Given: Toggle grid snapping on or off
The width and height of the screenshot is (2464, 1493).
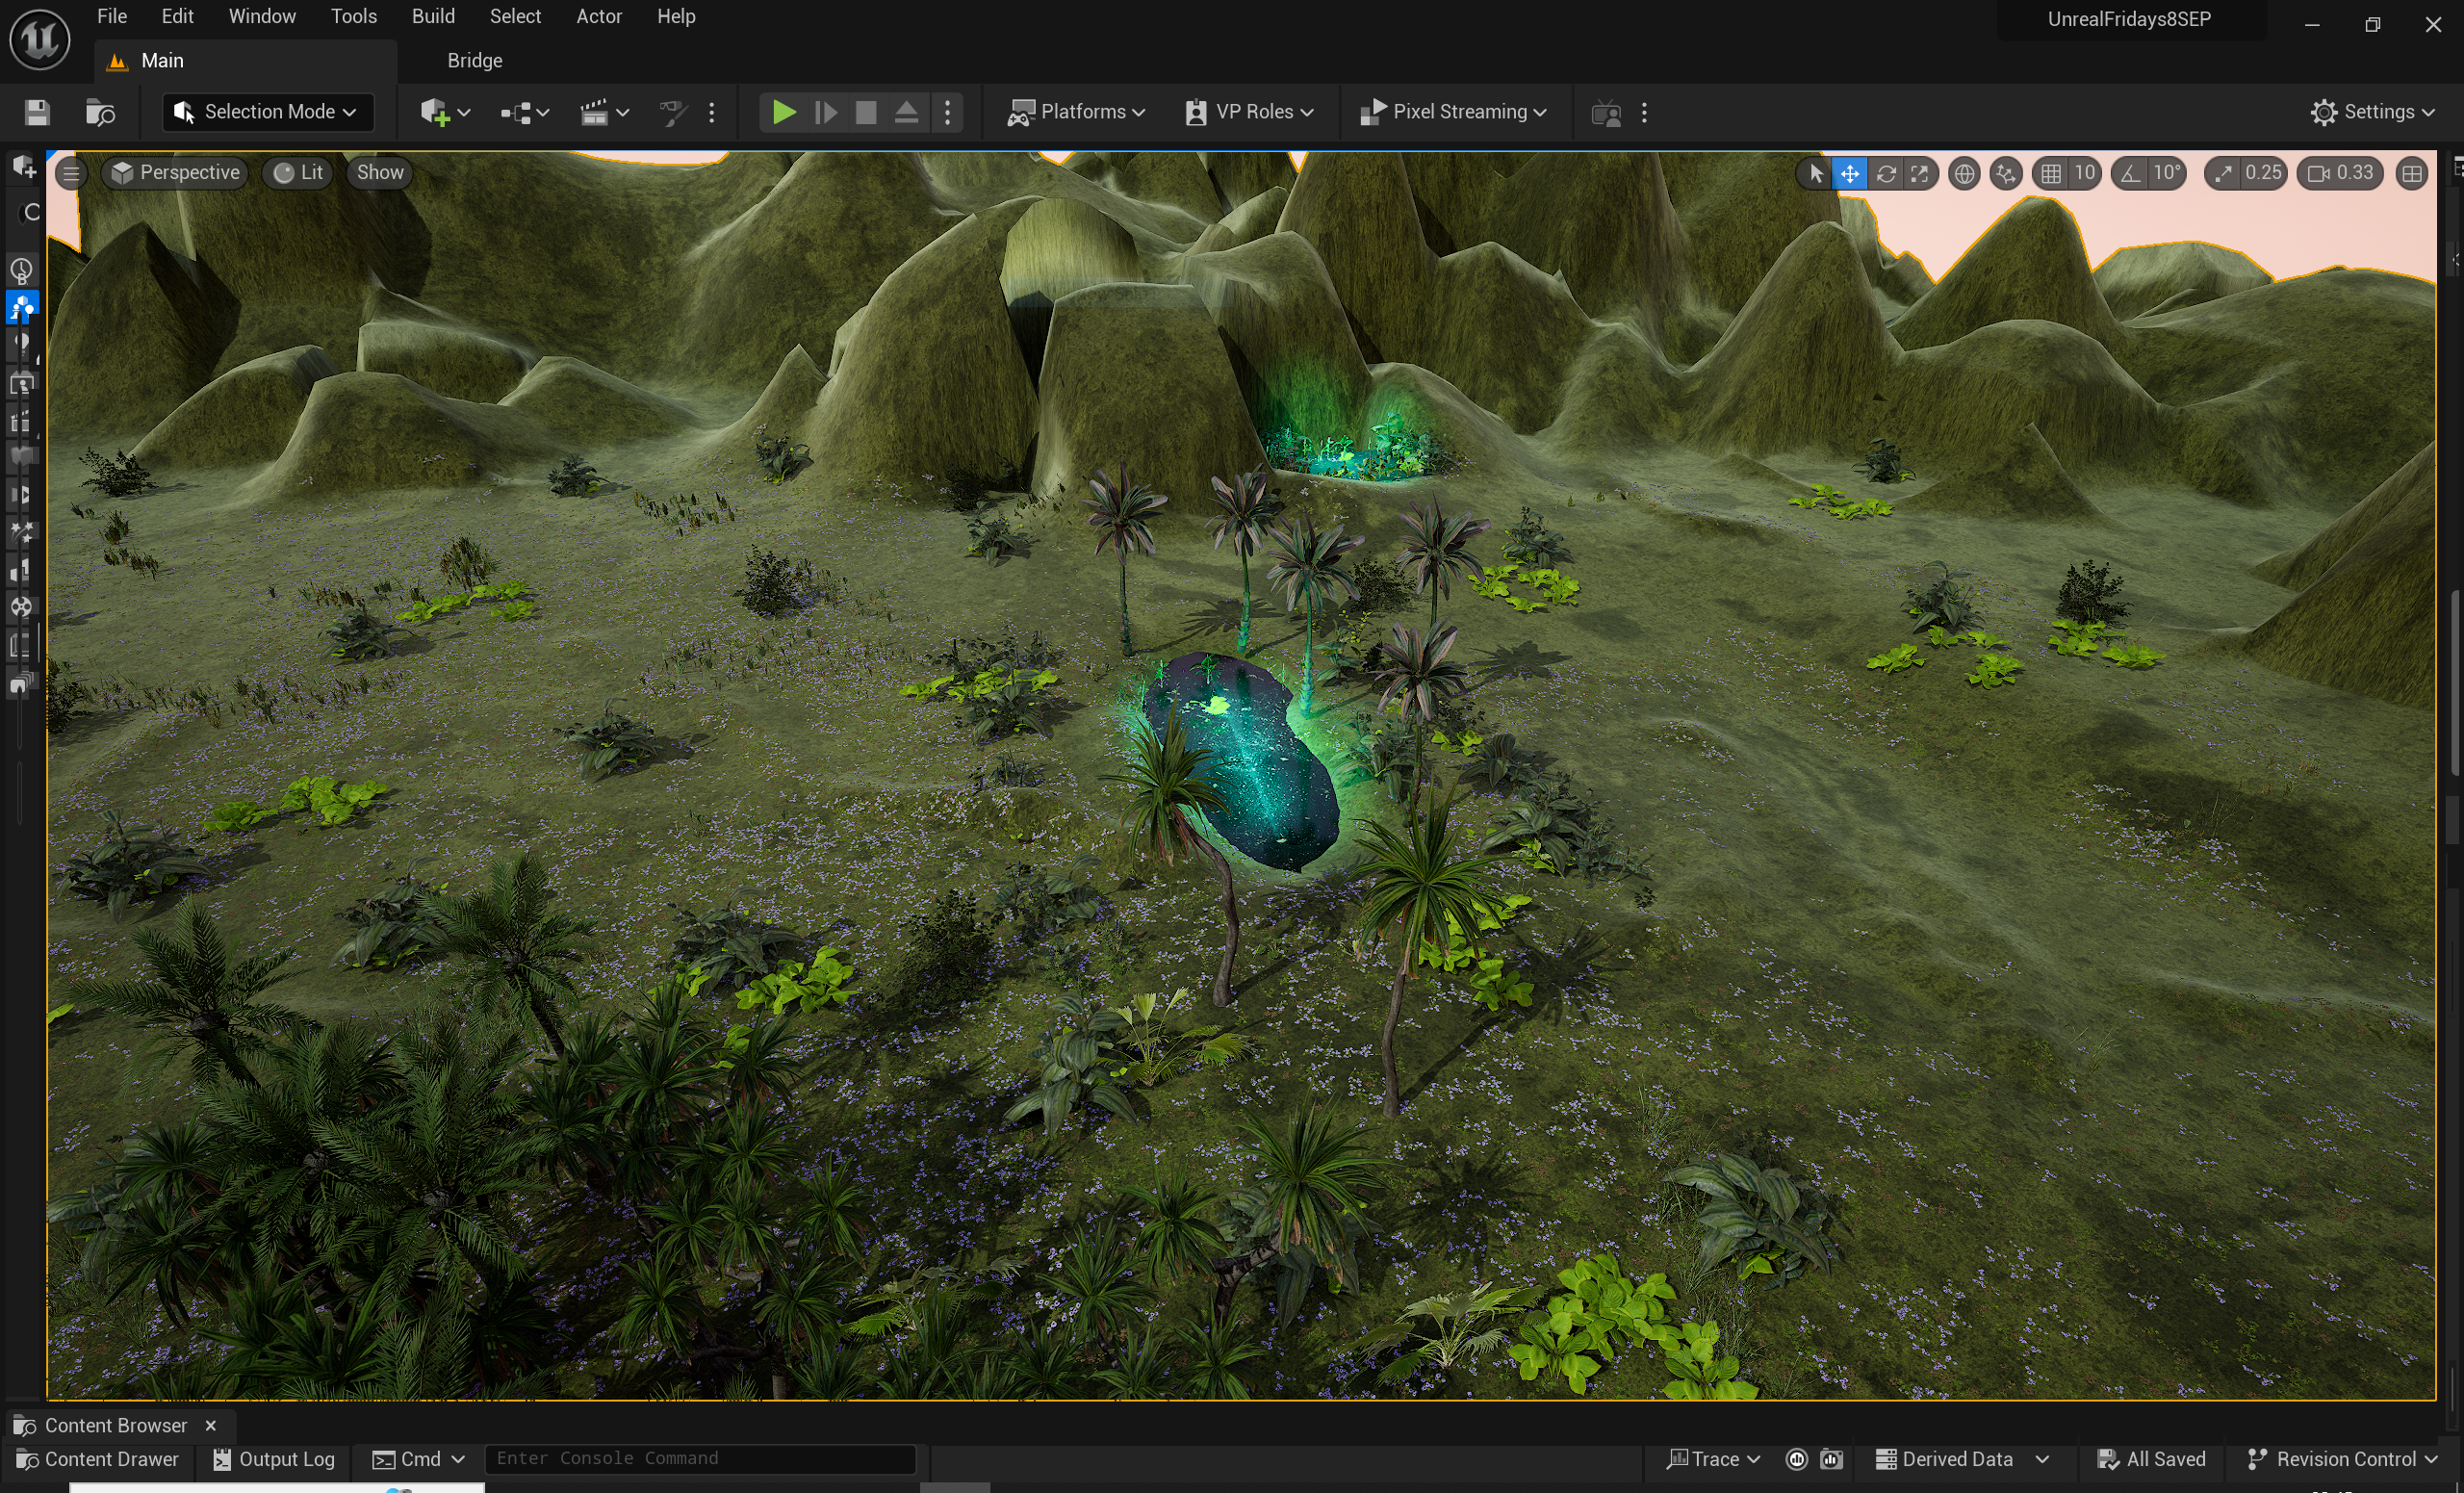Looking at the screenshot, I should point(2051,174).
